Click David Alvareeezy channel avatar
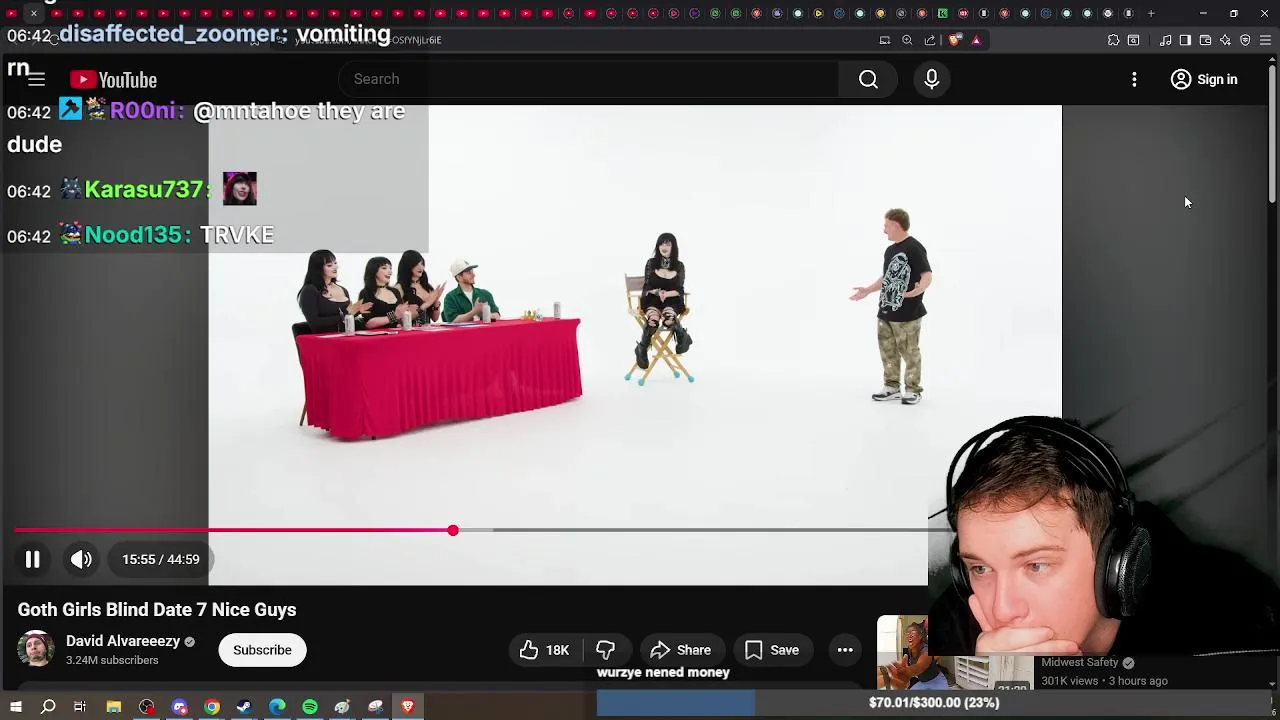This screenshot has width=1280, height=720. pos(36,649)
